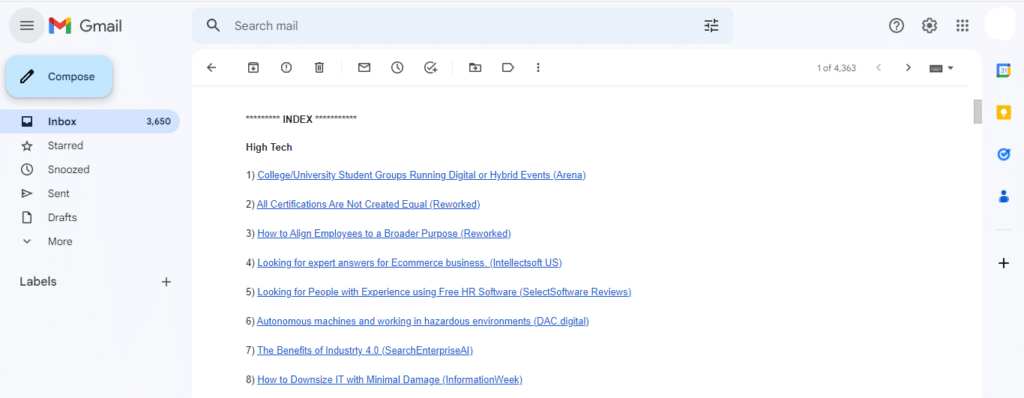Click the Gmail logo
Screen dimensions: 1024x398
(86, 25)
